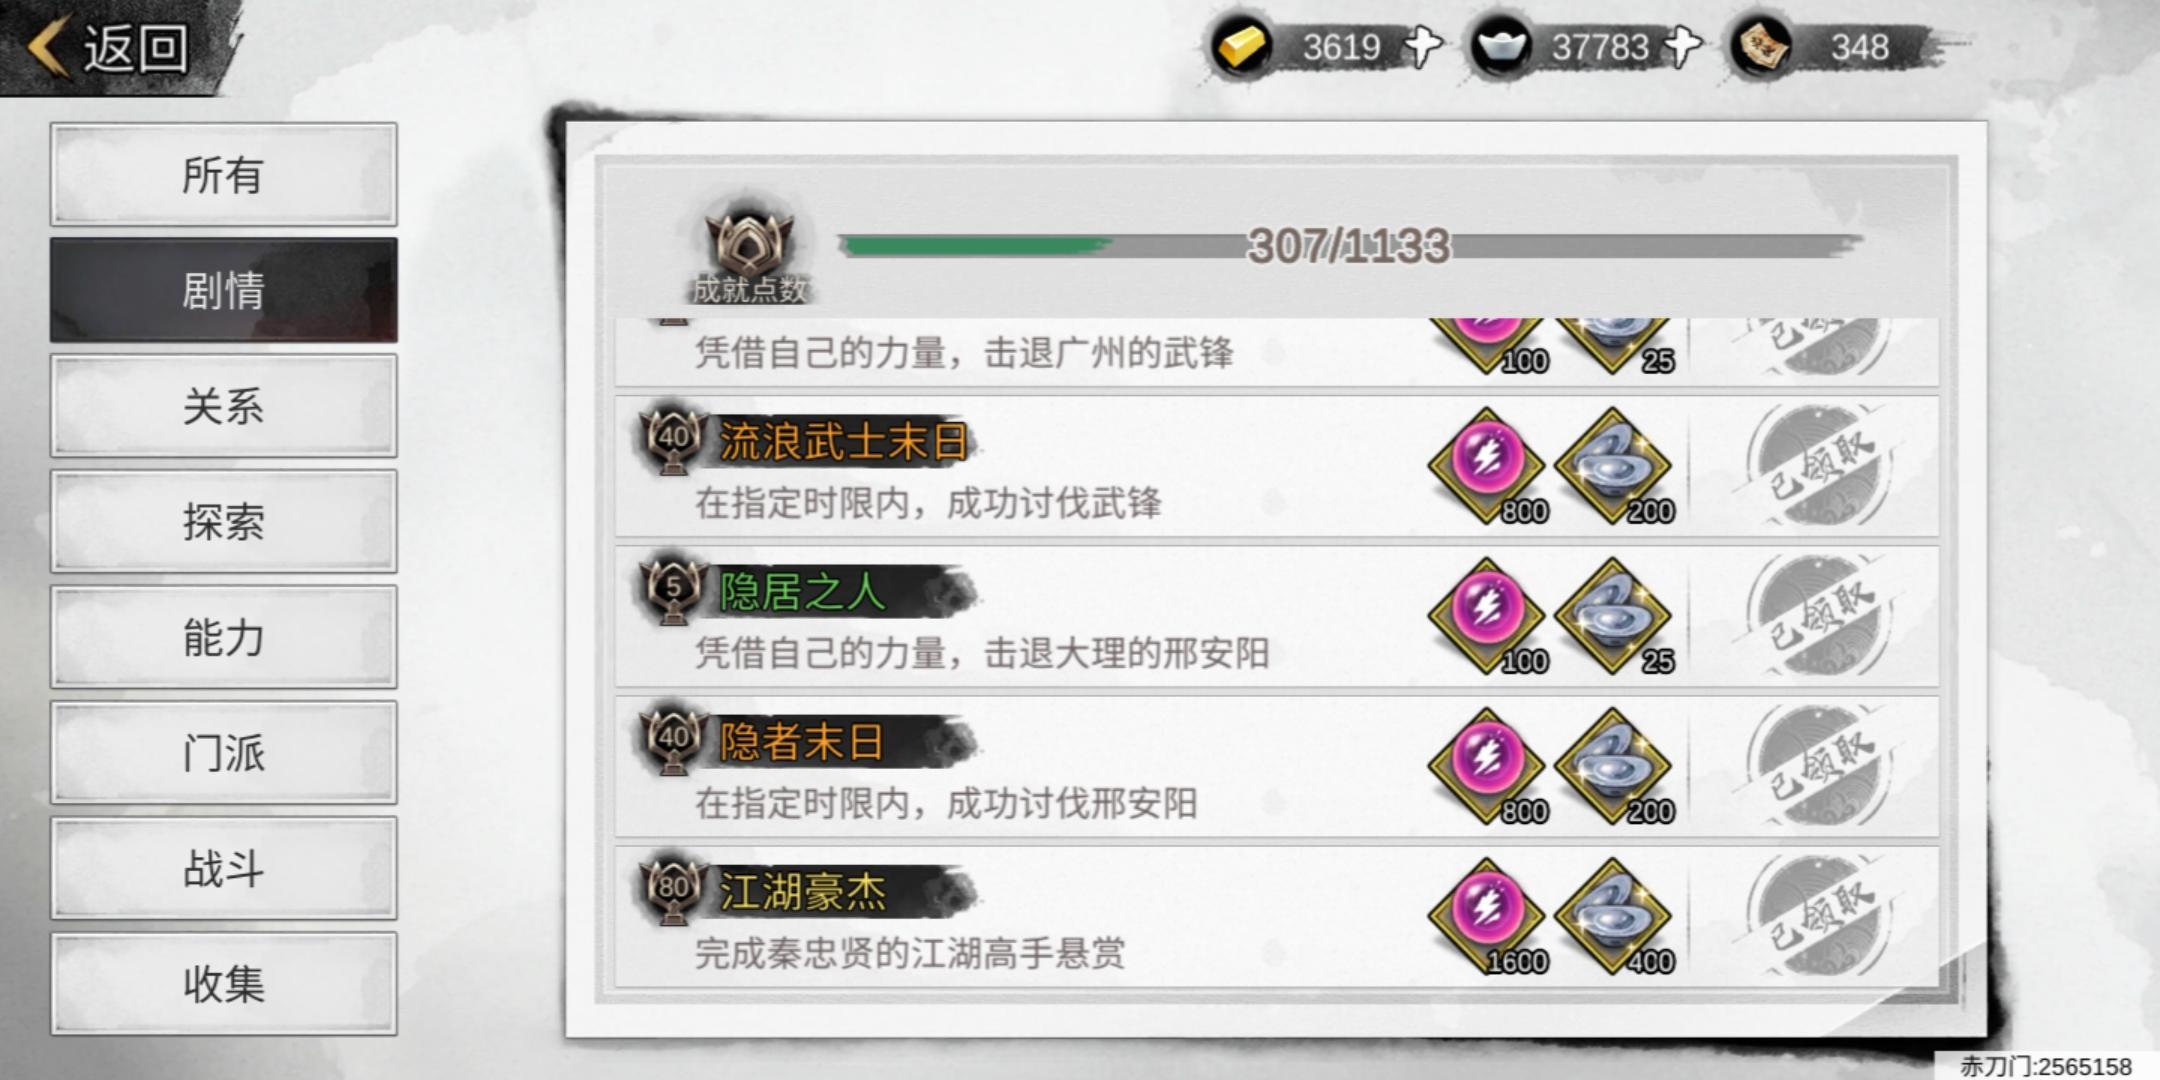Image resolution: width=2160 pixels, height=1080 pixels.
Task: Select the 所有 category tab
Action: 223,175
